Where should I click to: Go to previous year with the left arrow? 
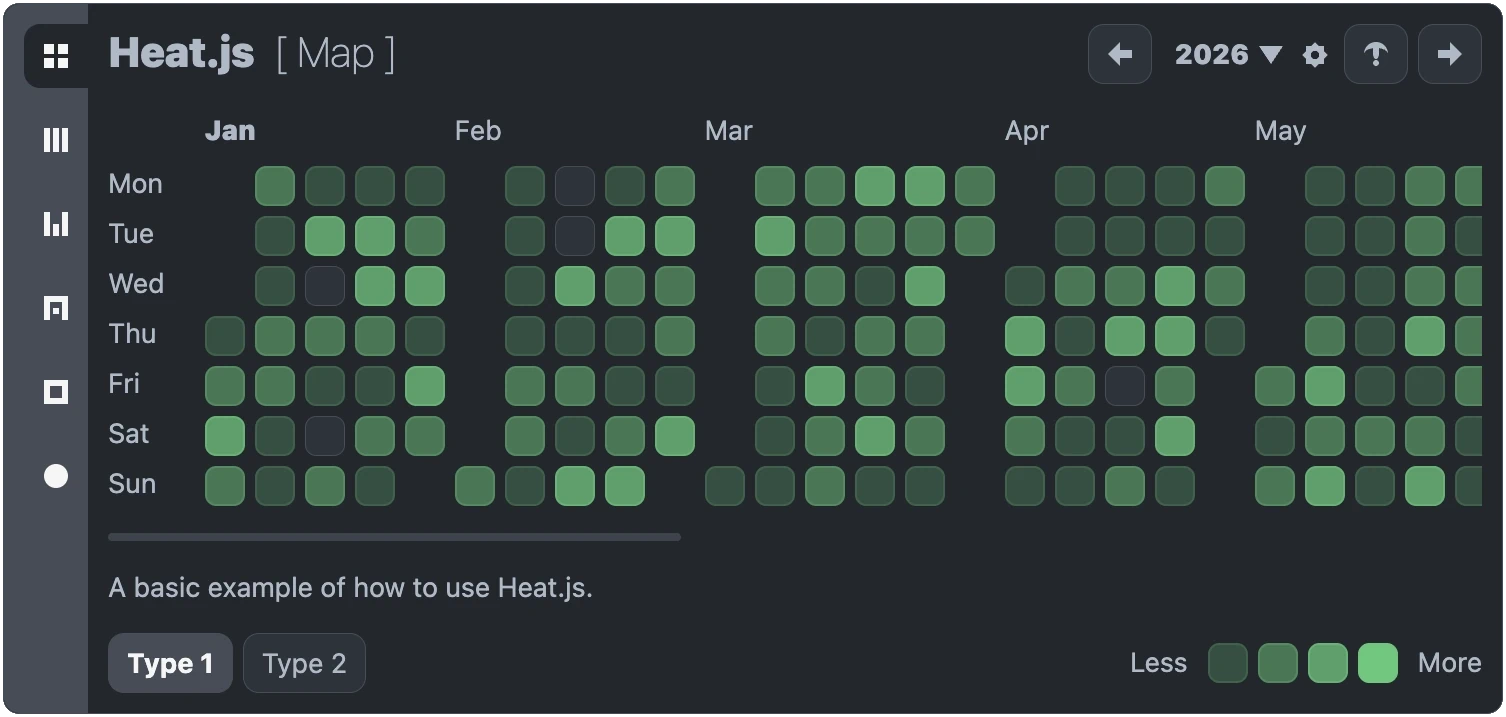click(1119, 54)
